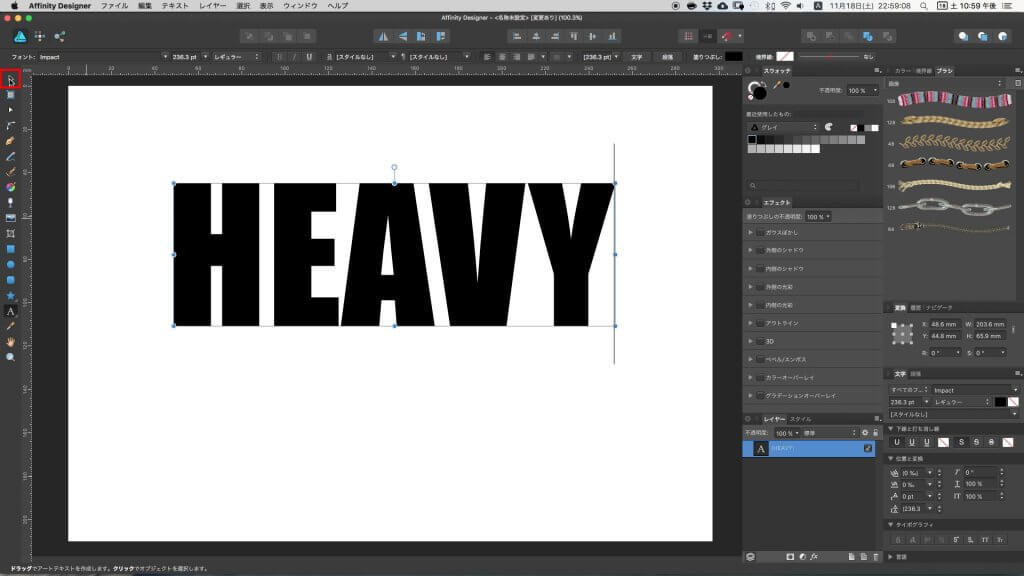Select the Transparency tool

coord(10,202)
